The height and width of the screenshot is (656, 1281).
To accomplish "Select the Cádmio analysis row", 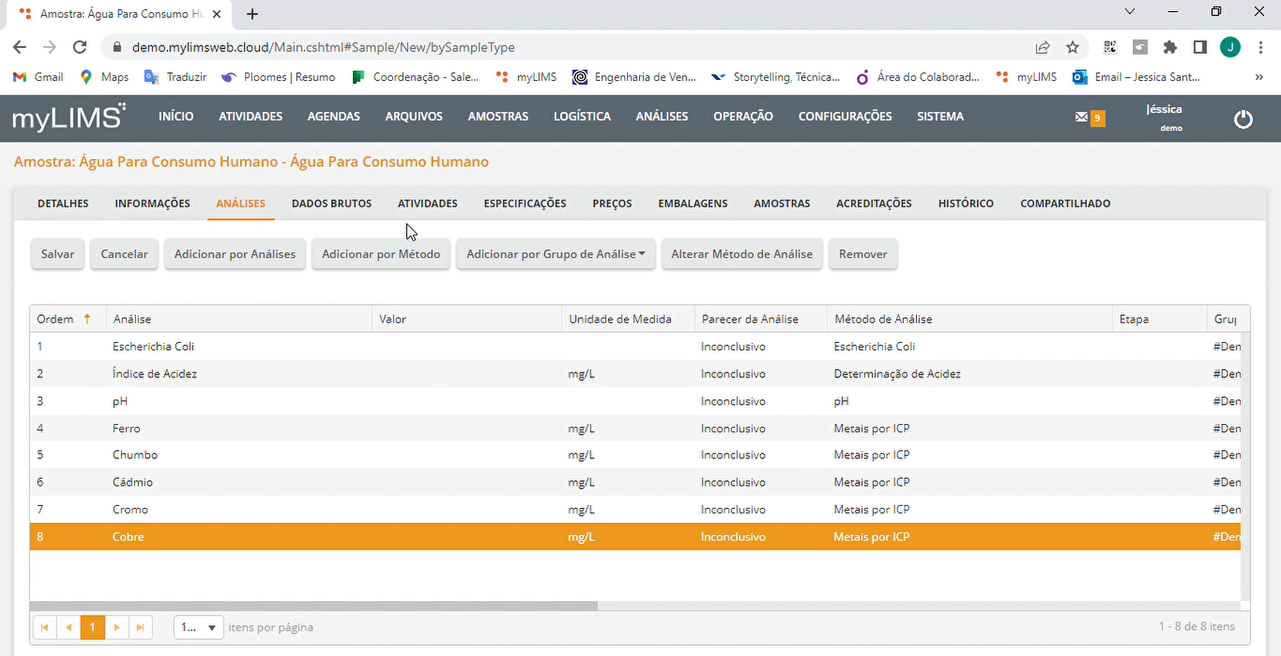I will coord(635,482).
